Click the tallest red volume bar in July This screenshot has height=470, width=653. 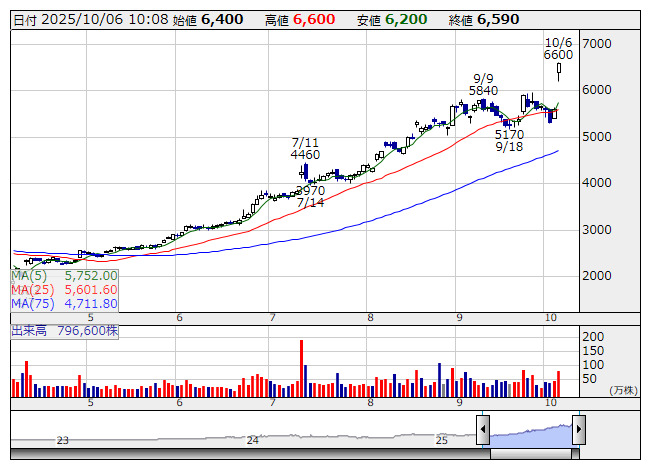coord(302,368)
